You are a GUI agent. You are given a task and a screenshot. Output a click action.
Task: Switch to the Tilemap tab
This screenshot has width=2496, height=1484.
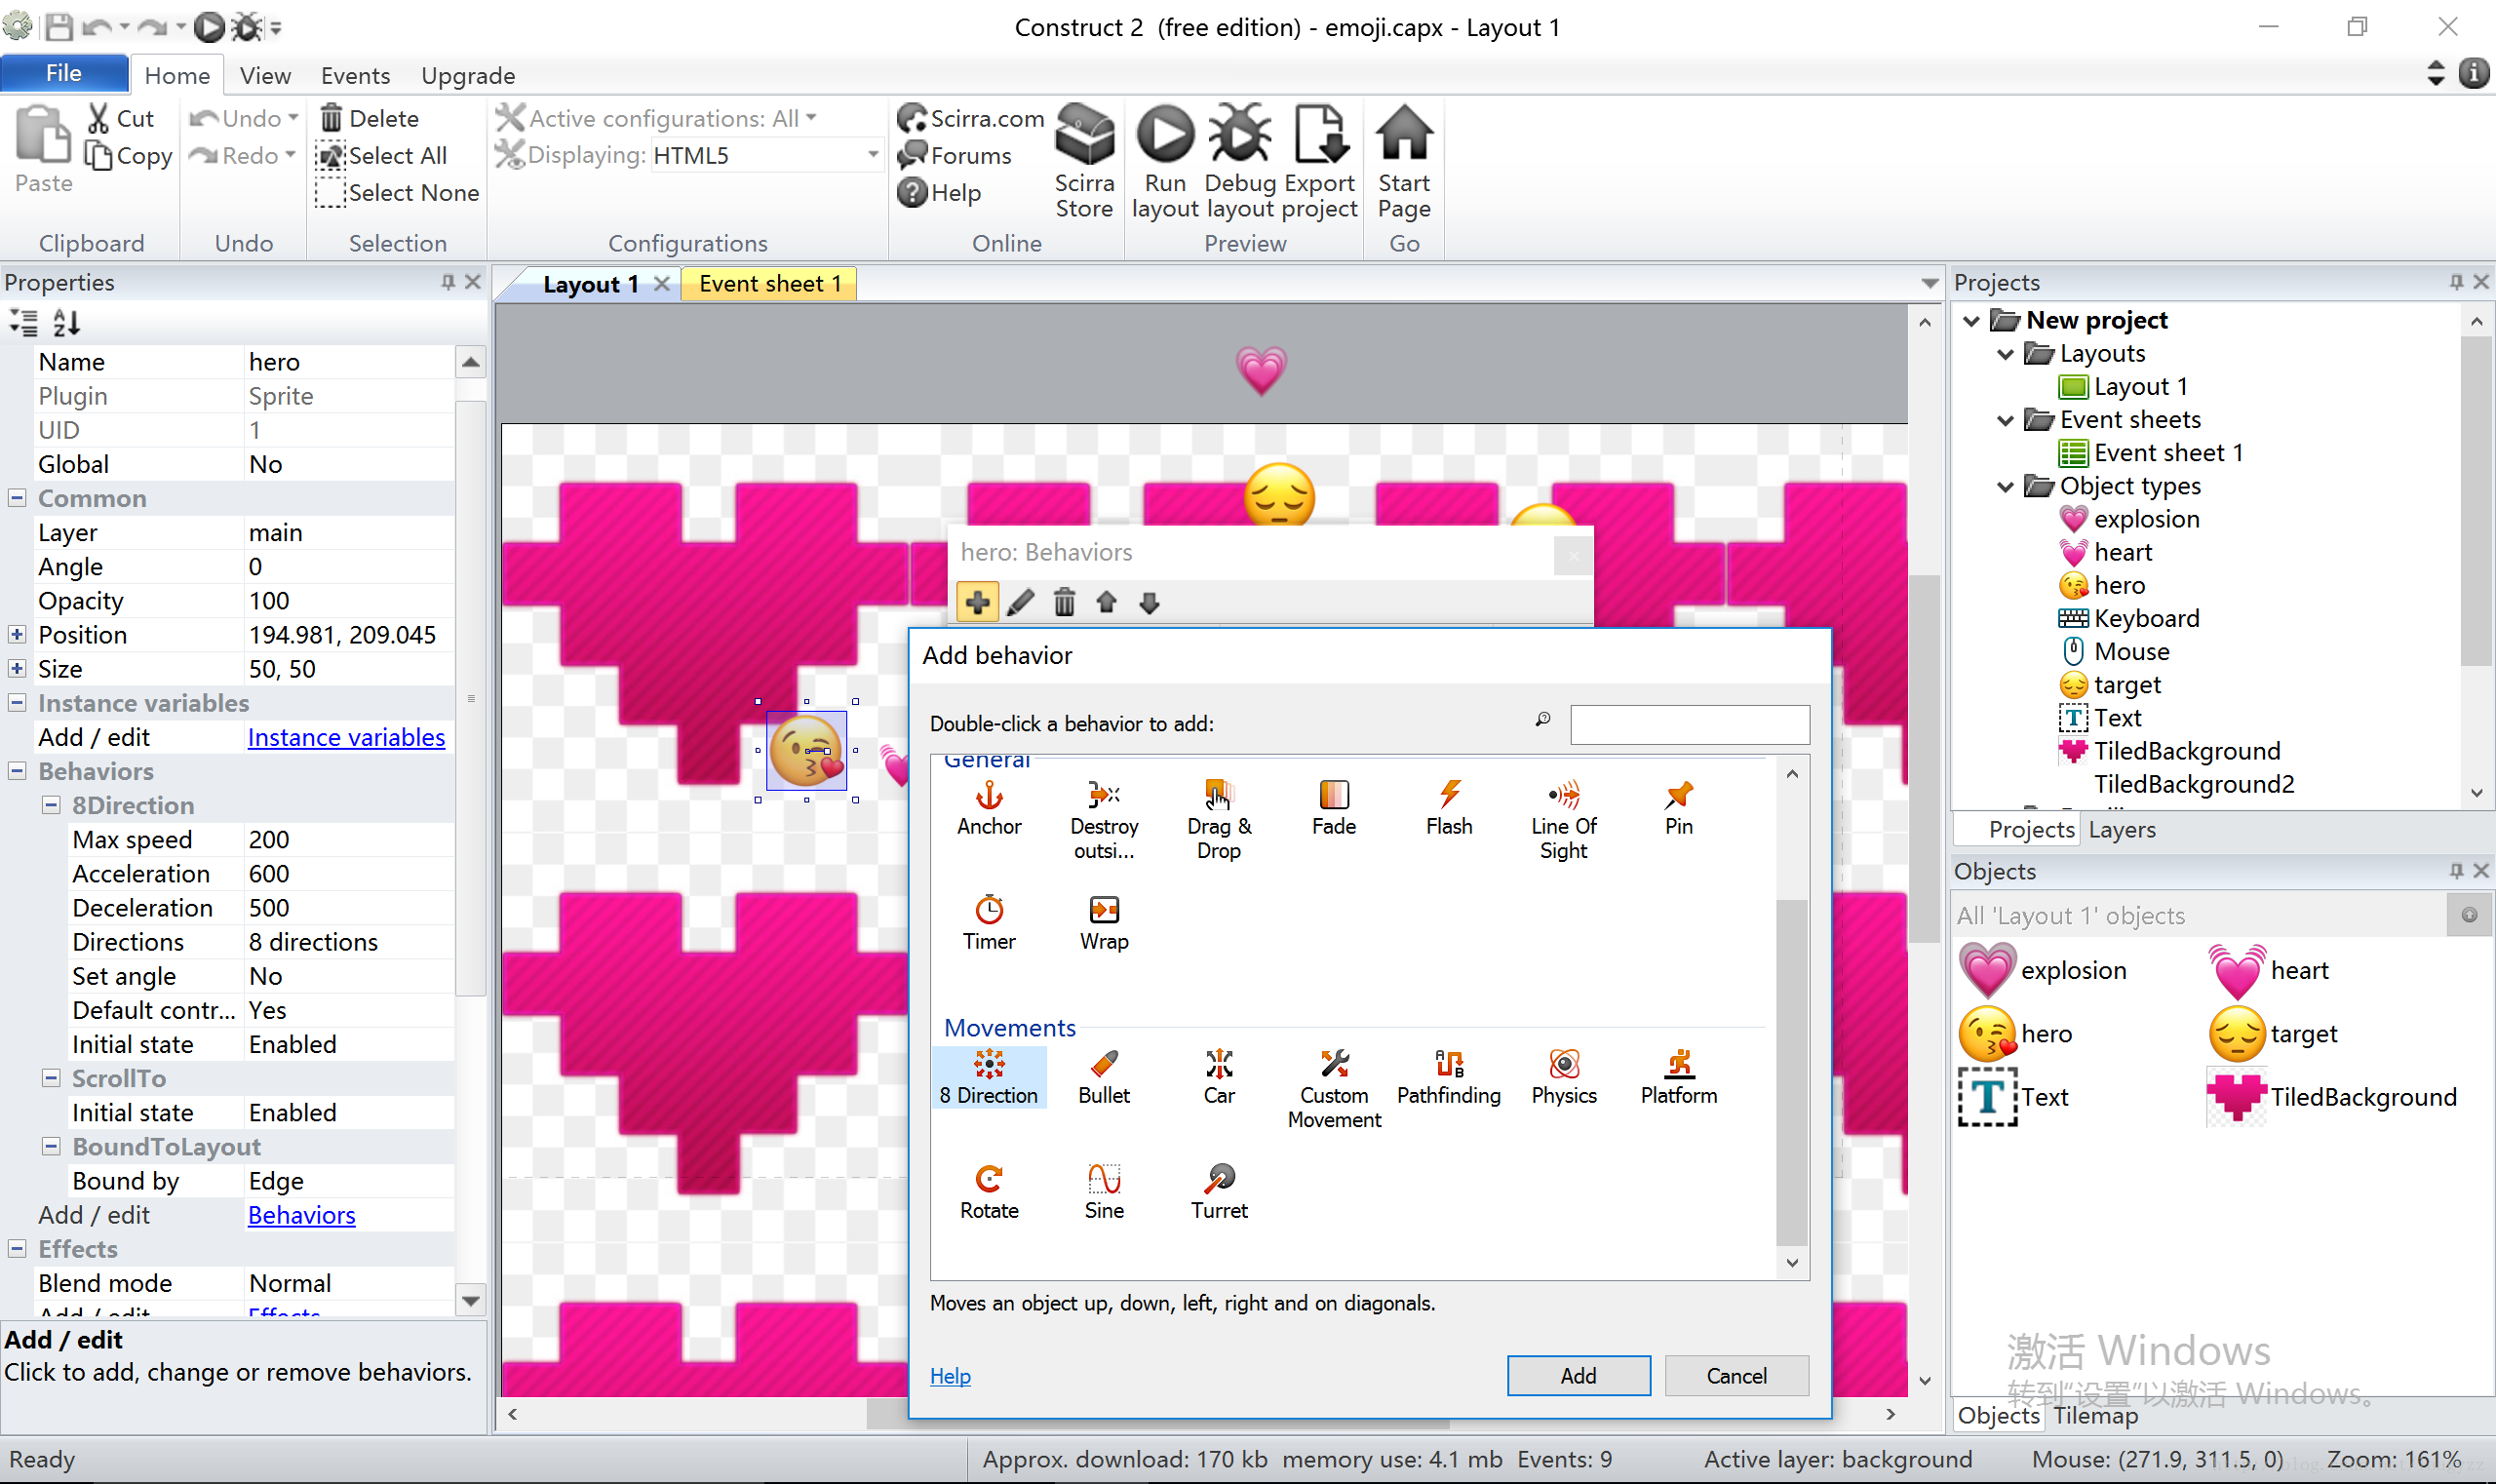2096,1416
